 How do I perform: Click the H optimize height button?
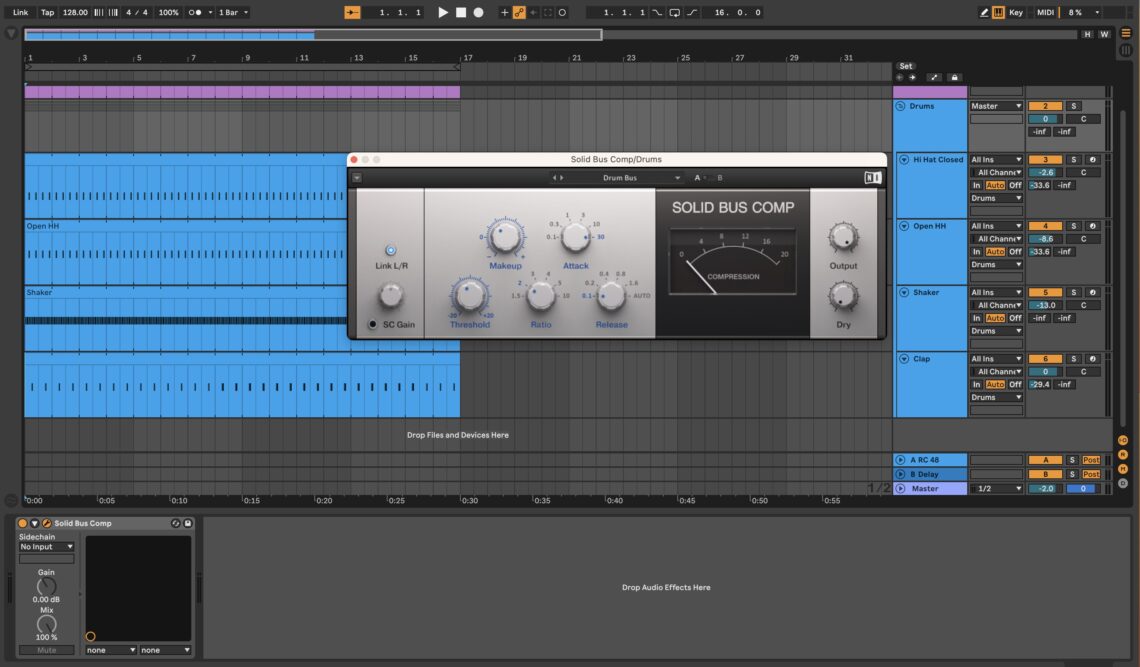point(1087,34)
